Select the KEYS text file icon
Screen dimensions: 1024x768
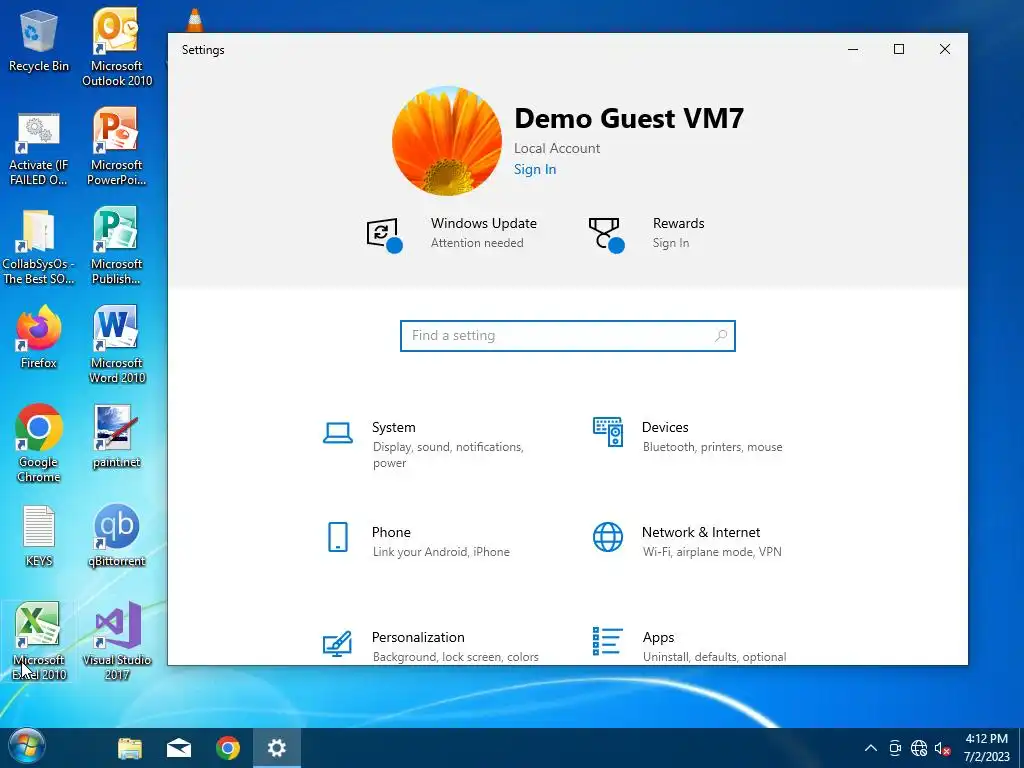coord(39,536)
